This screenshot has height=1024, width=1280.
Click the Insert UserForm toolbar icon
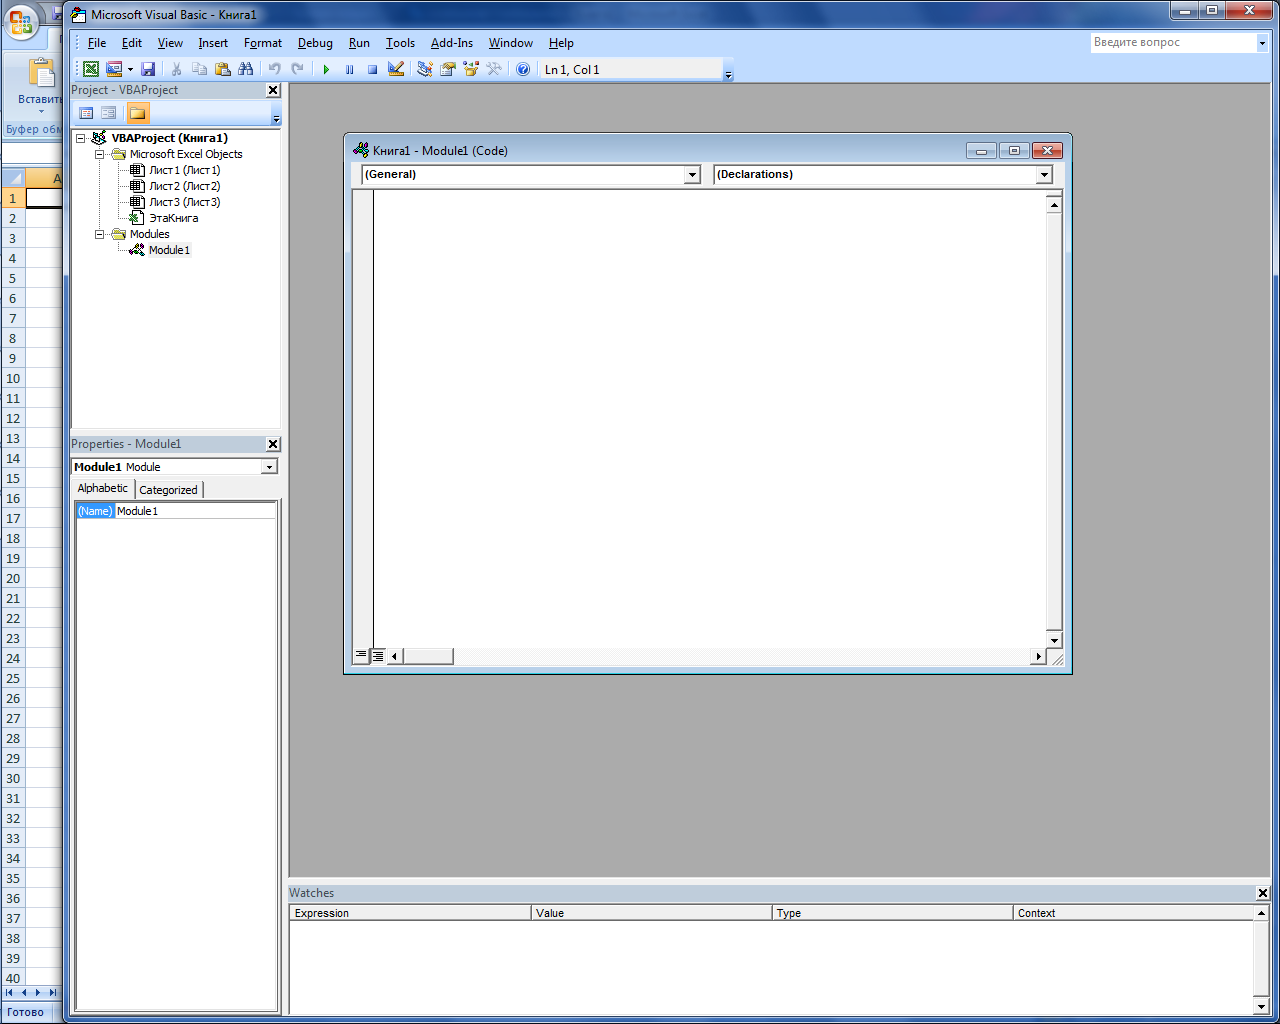(x=114, y=69)
